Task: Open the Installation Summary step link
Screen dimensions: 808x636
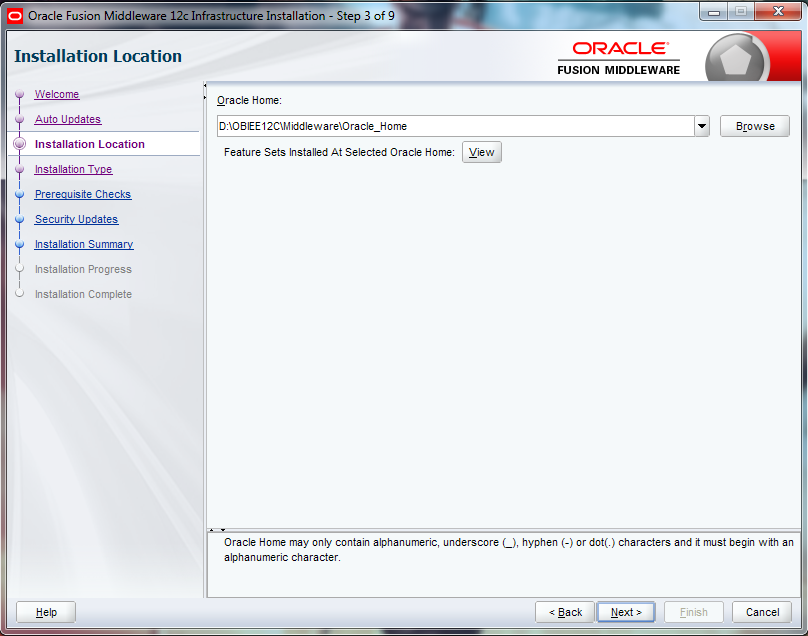Action: pyautogui.click(x=84, y=244)
